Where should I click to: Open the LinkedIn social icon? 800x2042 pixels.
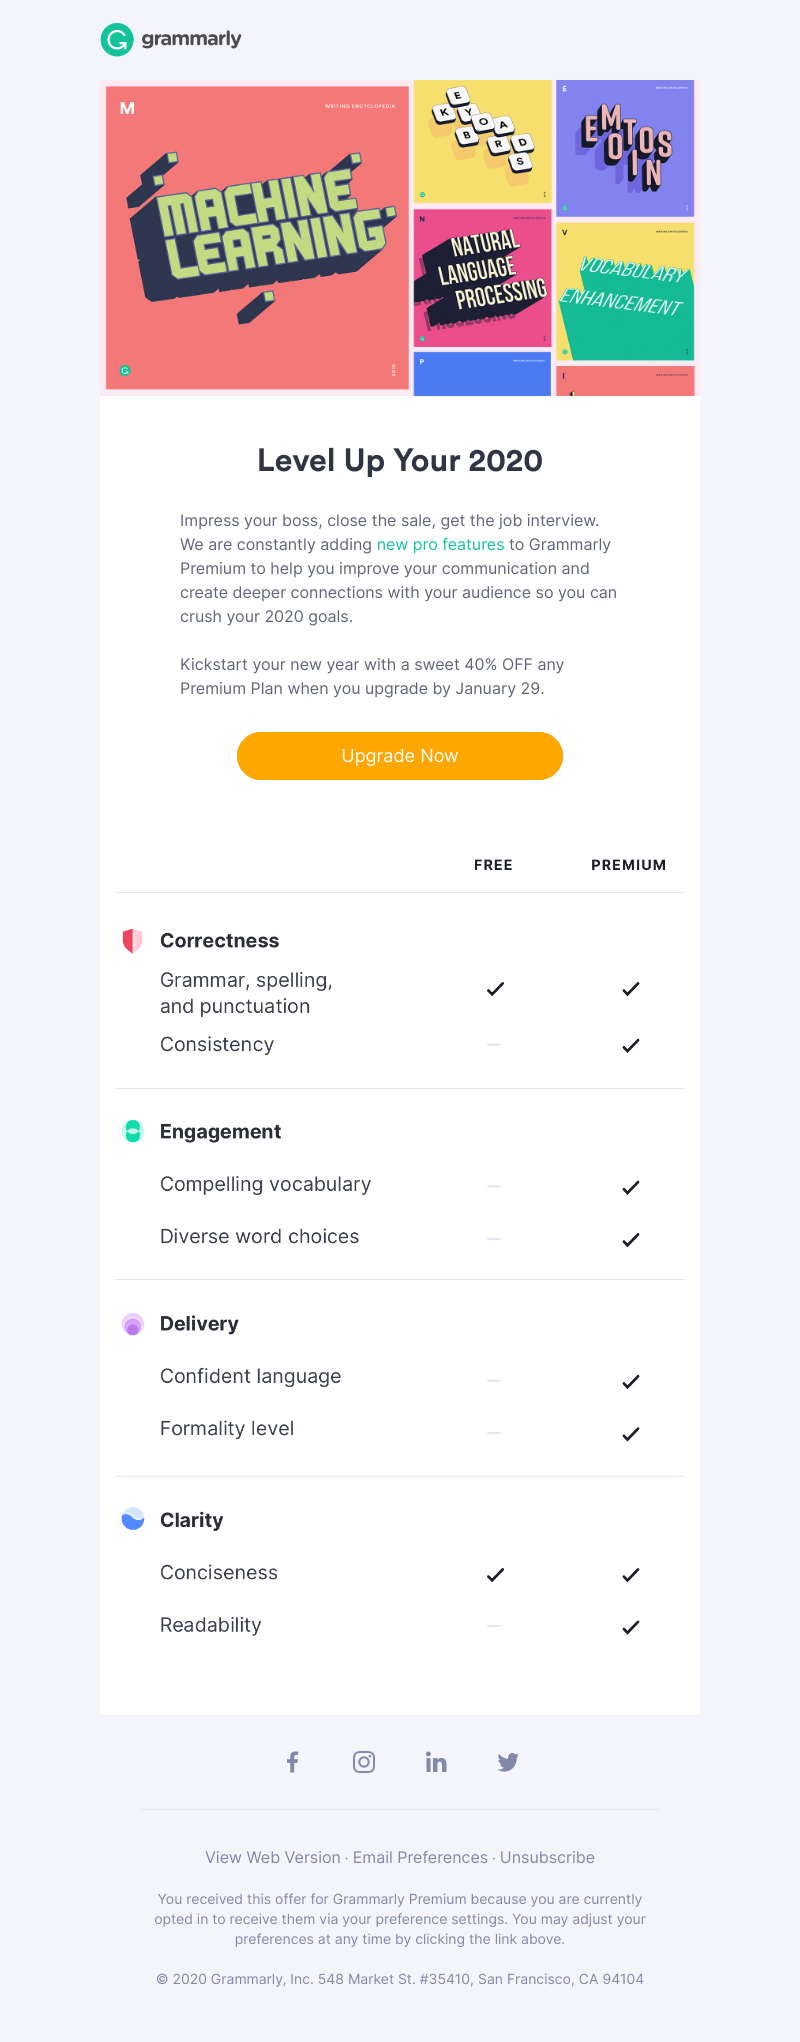(436, 1762)
